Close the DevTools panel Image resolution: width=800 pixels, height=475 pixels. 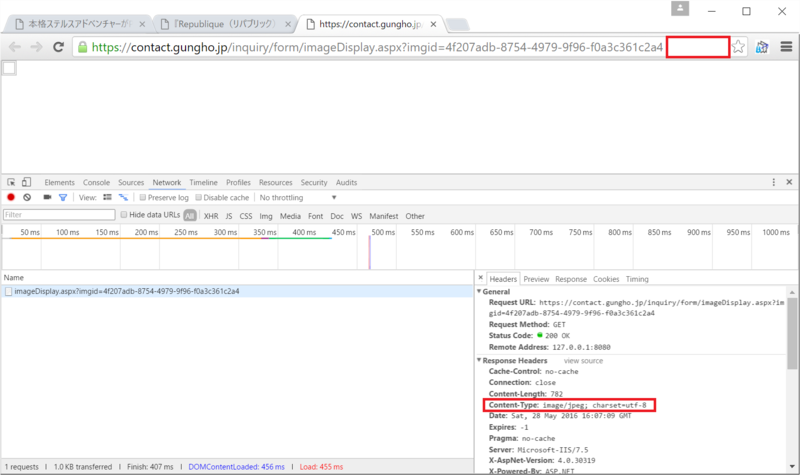point(789,182)
